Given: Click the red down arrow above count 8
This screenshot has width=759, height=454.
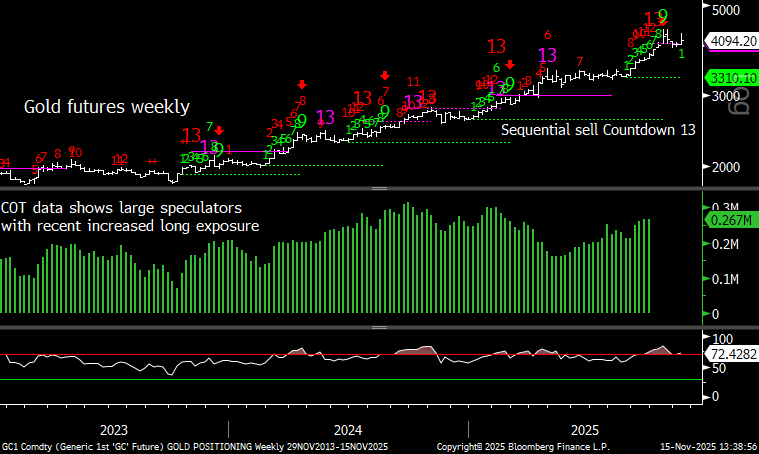Looking at the screenshot, I should click(302, 86).
